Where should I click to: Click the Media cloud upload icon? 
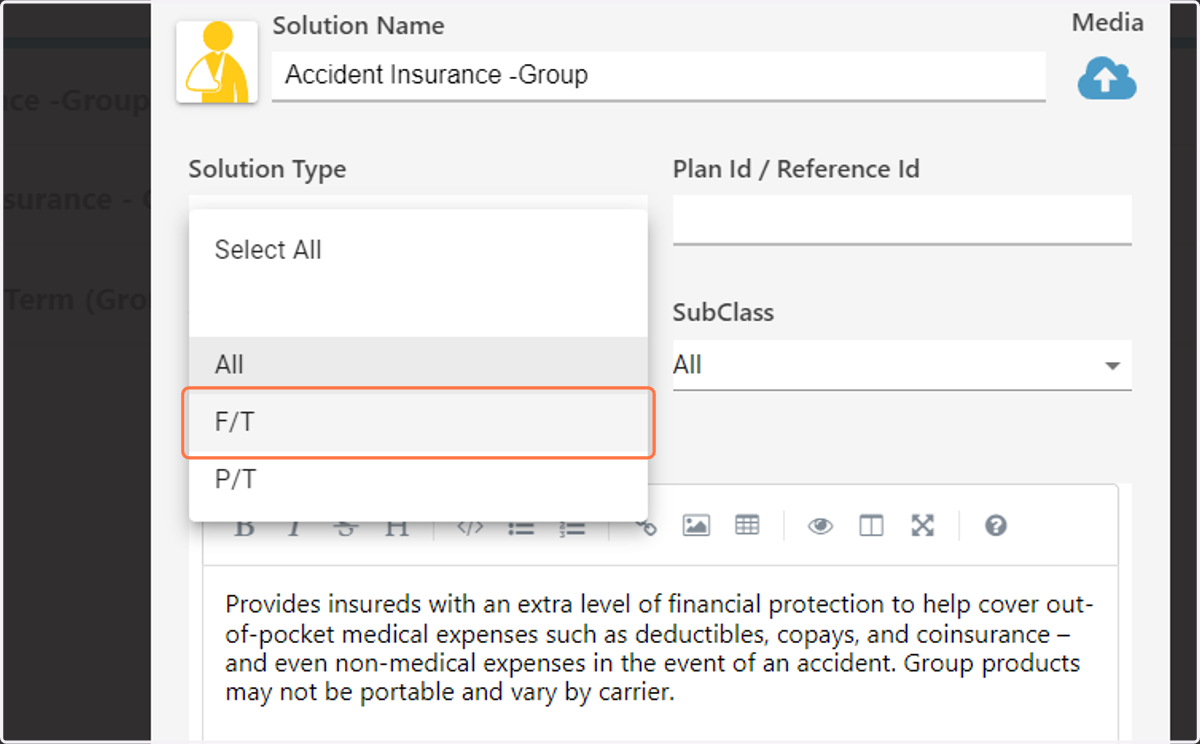pyautogui.click(x=1107, y=79)
